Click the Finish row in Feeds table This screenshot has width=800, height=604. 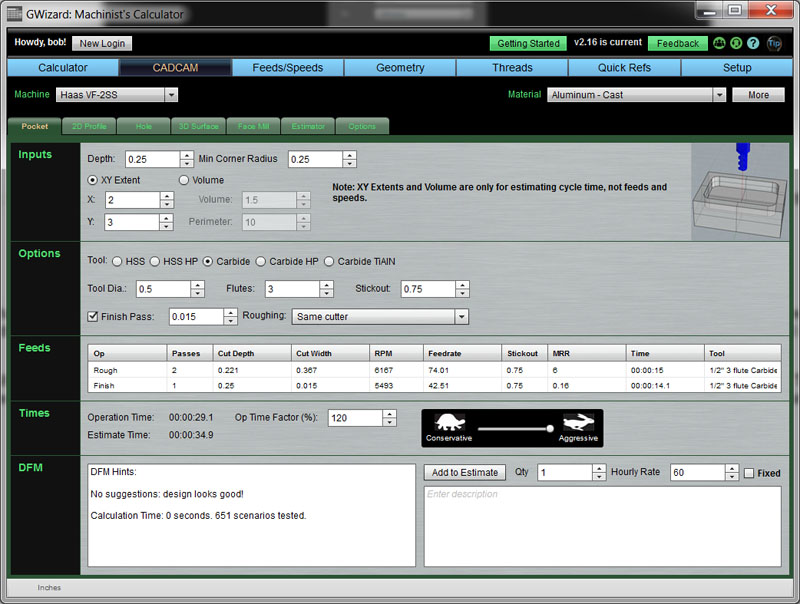[x=434, y=386]
